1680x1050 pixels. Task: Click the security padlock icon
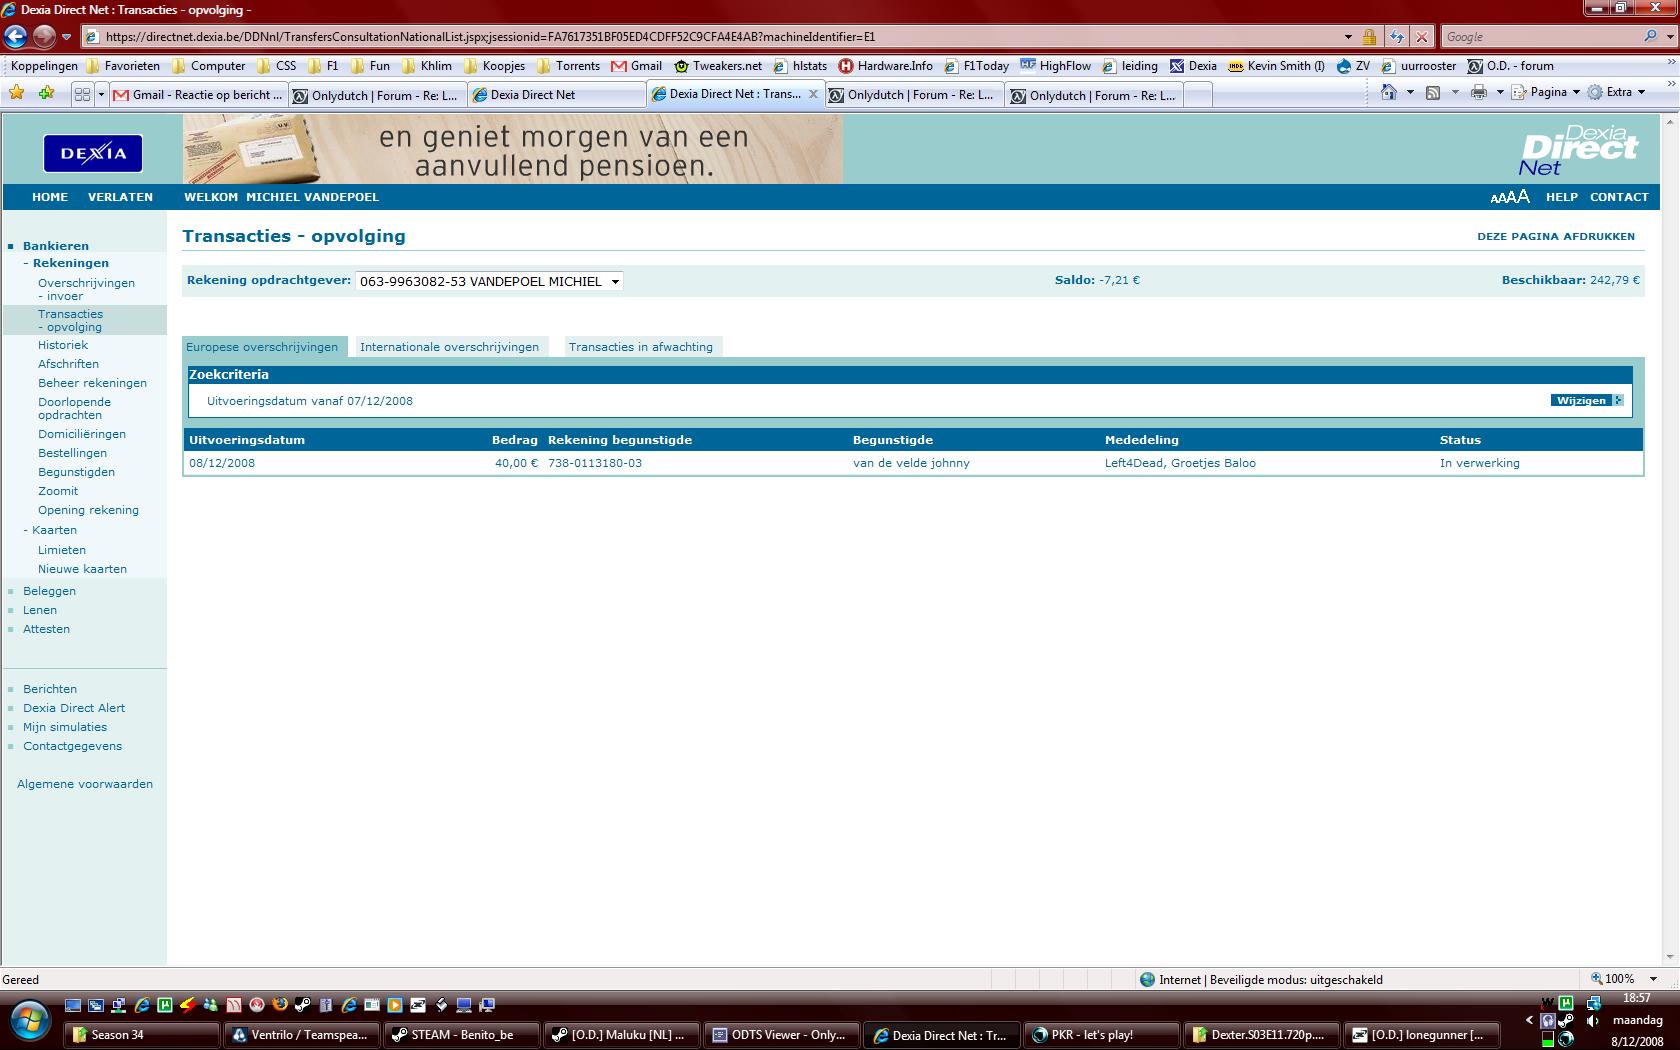coord(1369,37)
